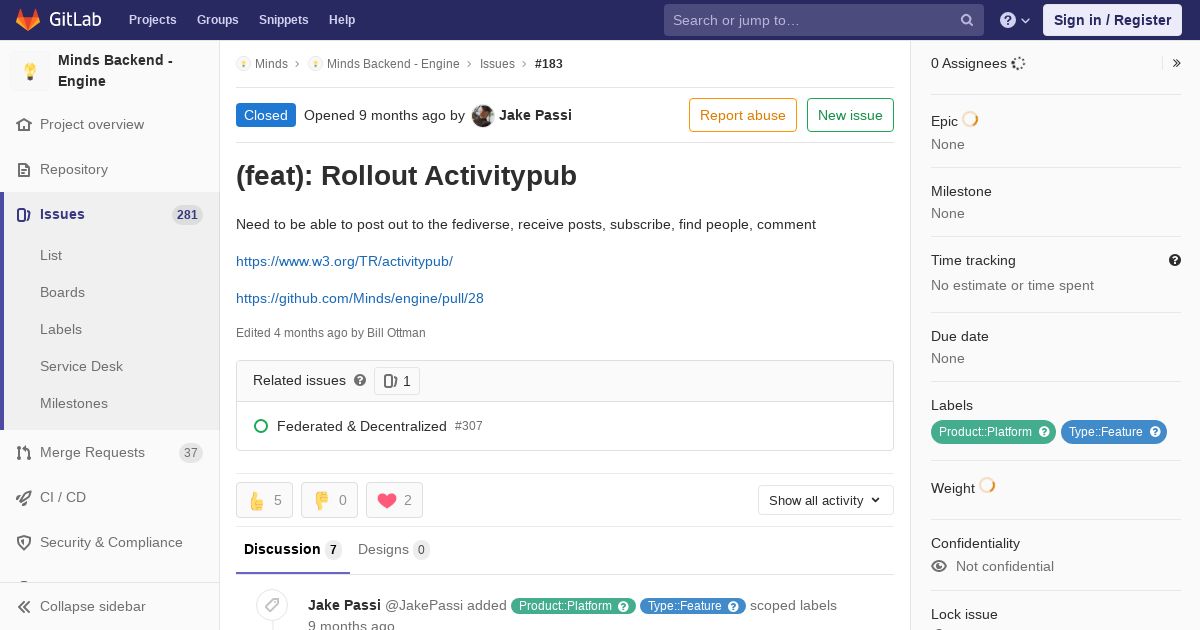Click the @JakePassi username in activity
This screenshot has height=630, width=1200.
424,605
